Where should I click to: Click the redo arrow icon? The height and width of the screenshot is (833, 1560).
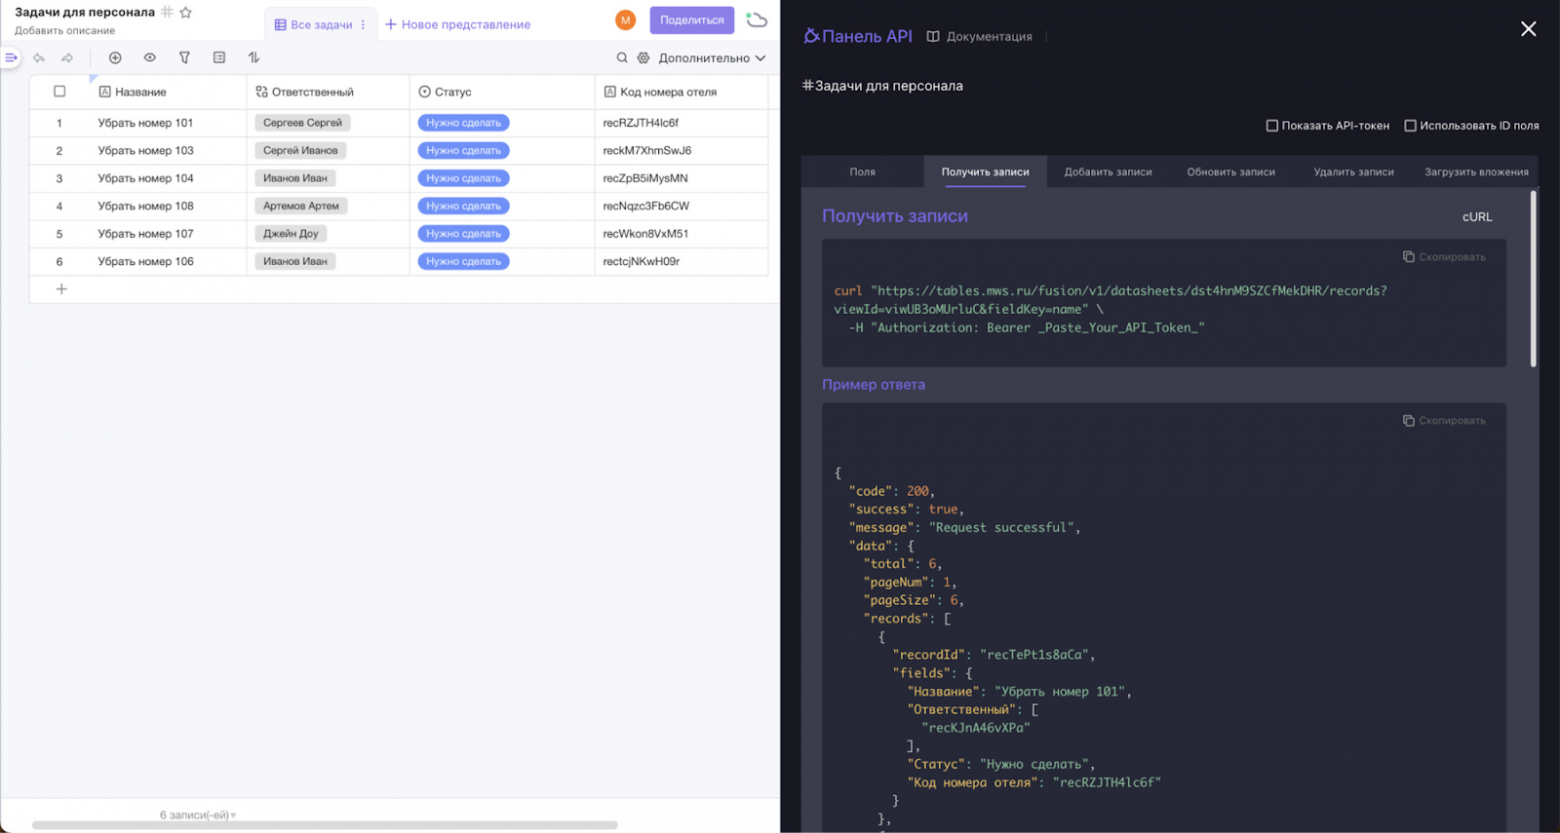tap(67, 58)
